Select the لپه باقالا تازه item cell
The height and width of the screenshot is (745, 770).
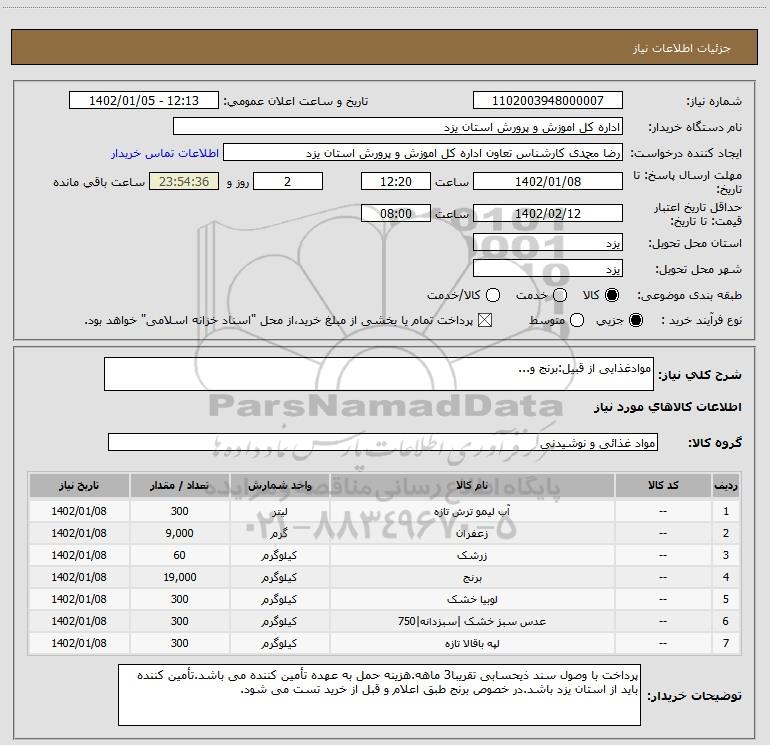[472, 643]
